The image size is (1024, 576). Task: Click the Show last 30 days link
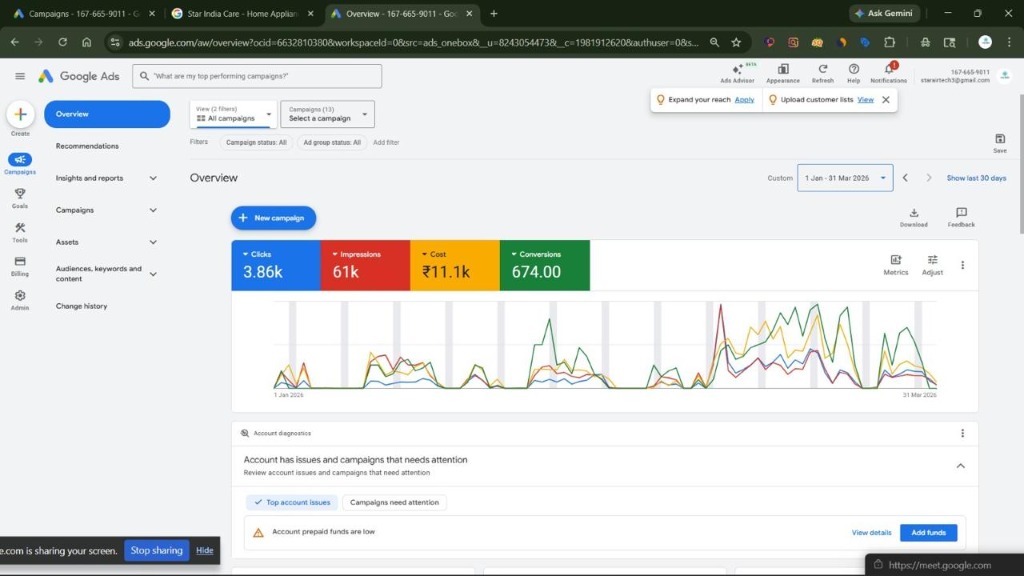coord(976,178)
